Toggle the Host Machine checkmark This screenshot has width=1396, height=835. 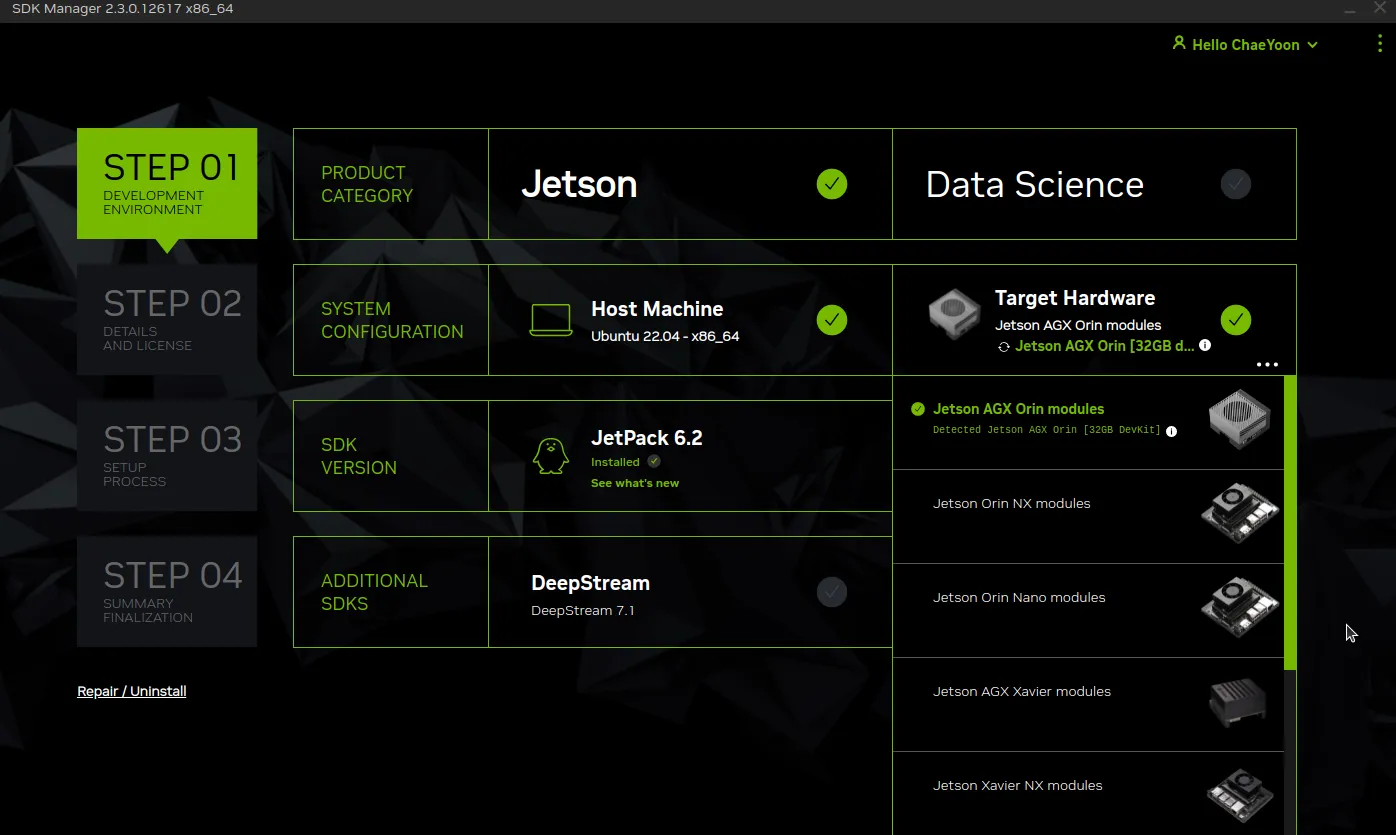(x=832, y=320)
